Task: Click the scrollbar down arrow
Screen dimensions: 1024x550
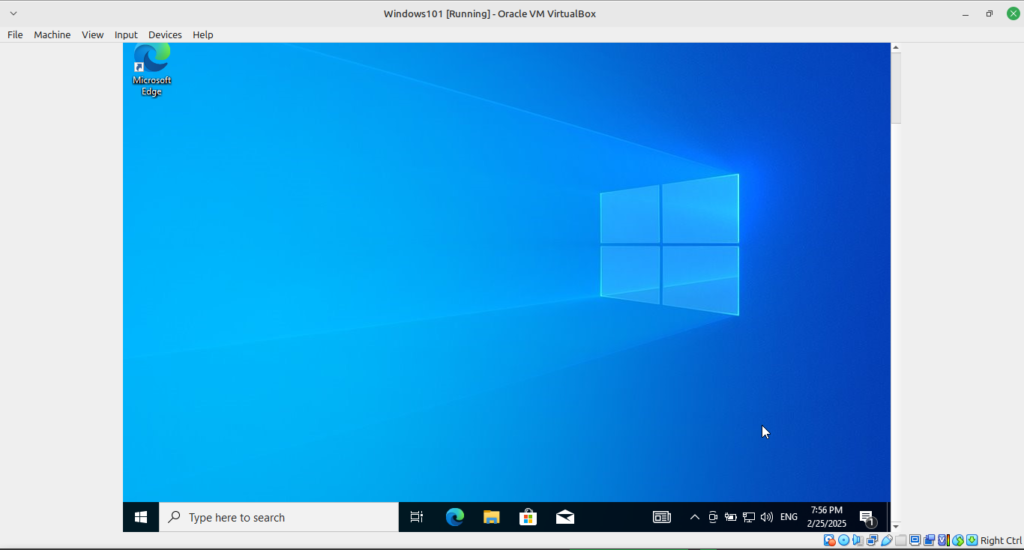Action: 896,526
